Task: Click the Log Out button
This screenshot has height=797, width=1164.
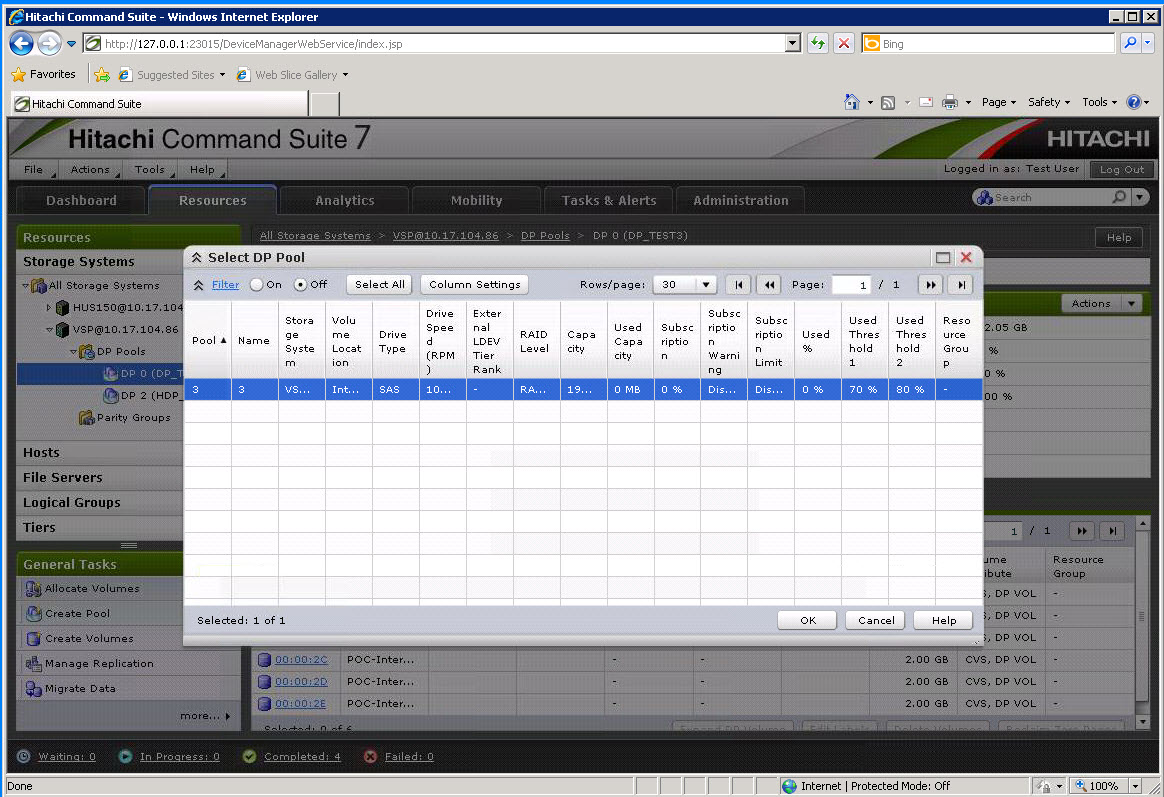Action: tap(1122, 169)
